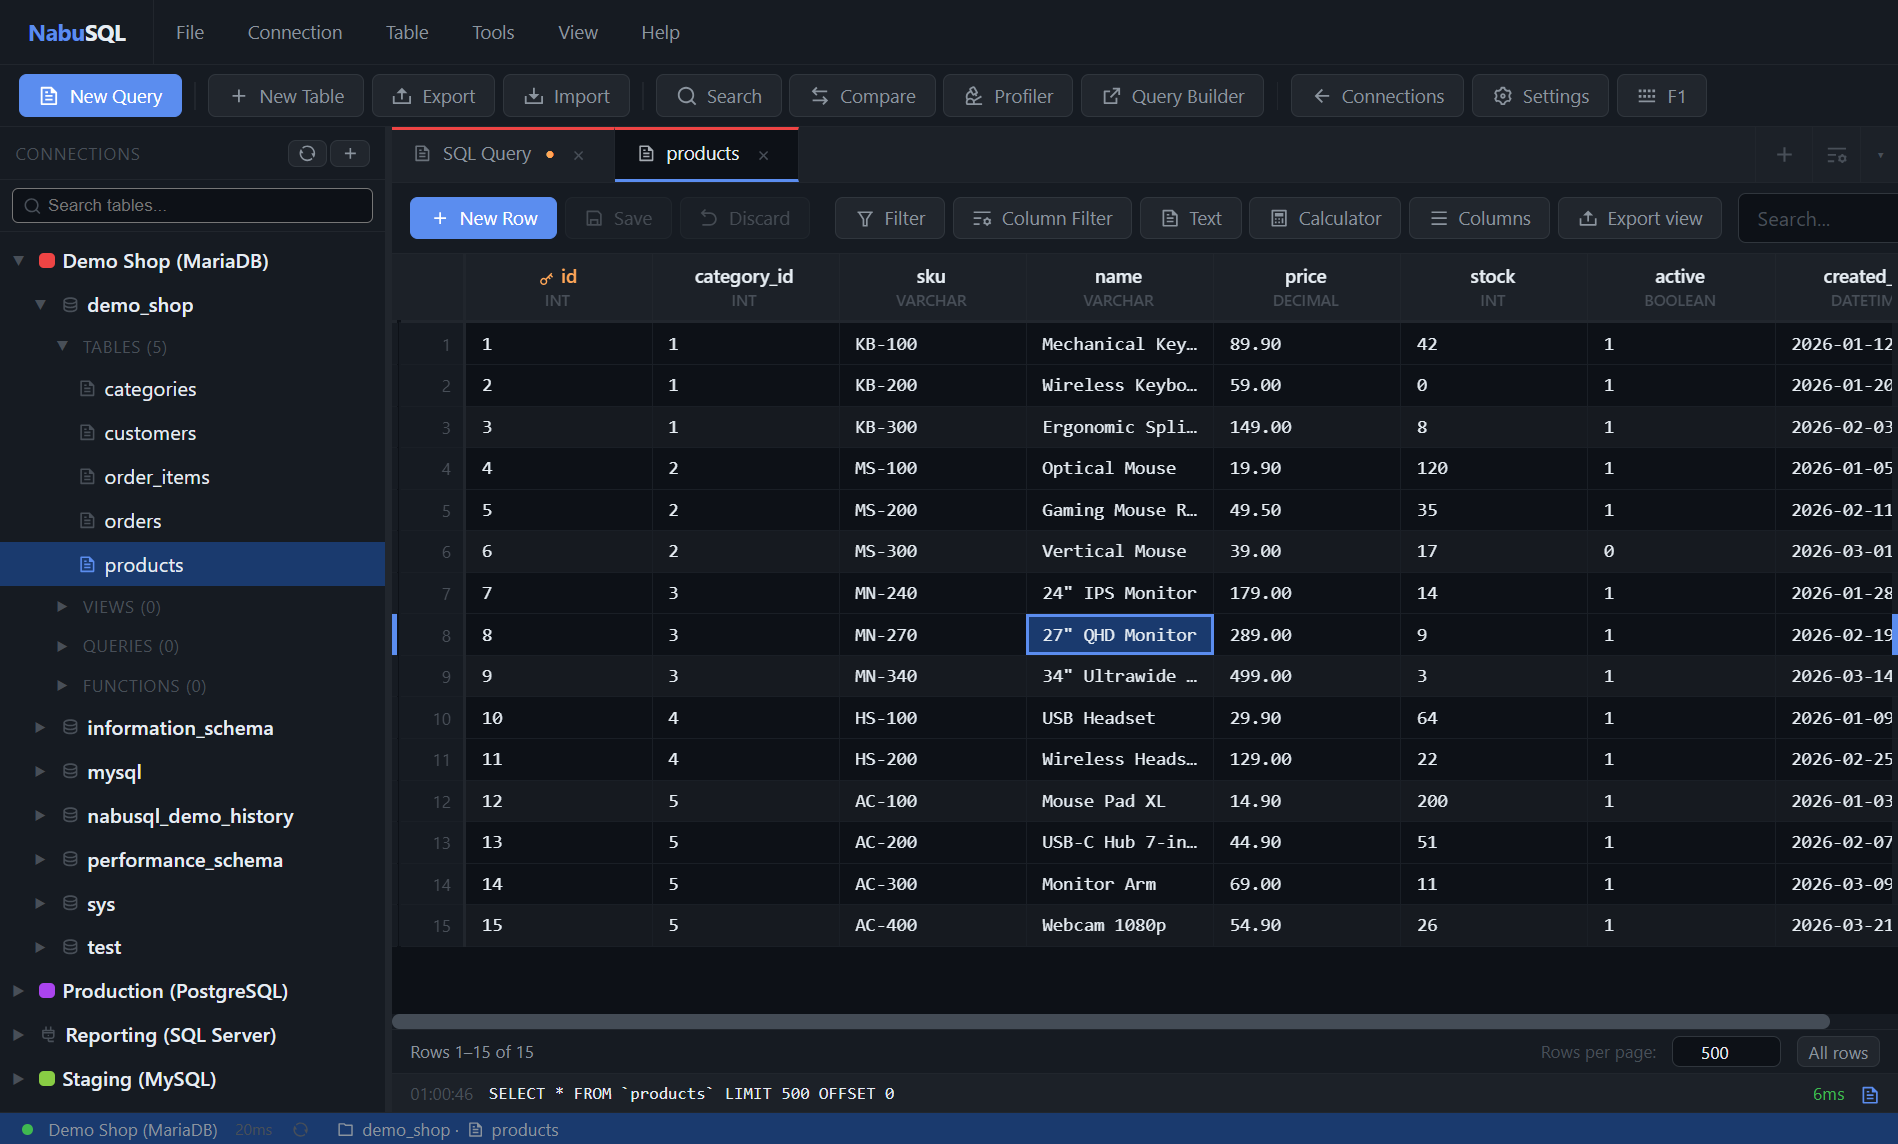Open the Column Filter tool

tap(1042, 218)
